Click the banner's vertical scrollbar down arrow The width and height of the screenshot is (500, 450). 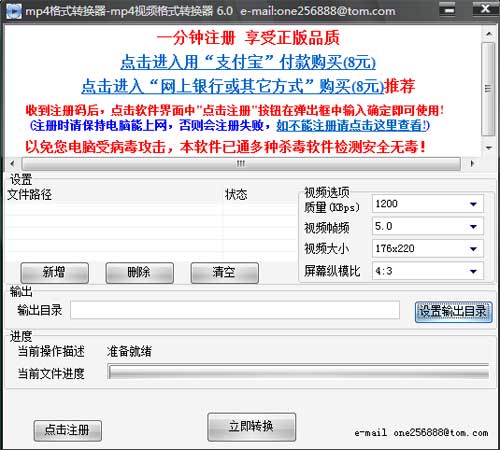pyautogui.click(x=489, y=148)
